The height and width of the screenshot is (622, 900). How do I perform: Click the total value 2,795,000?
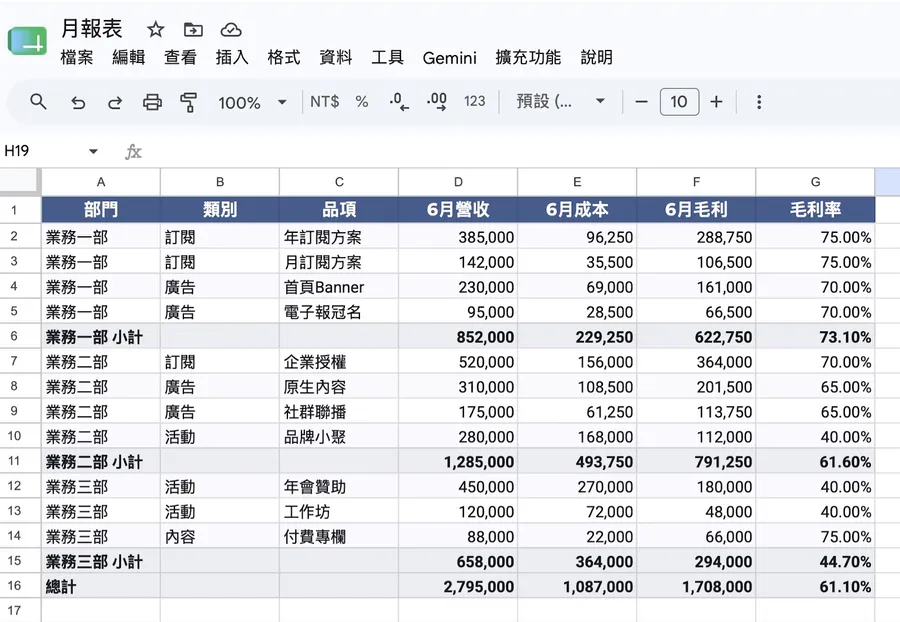click(458, 586)
